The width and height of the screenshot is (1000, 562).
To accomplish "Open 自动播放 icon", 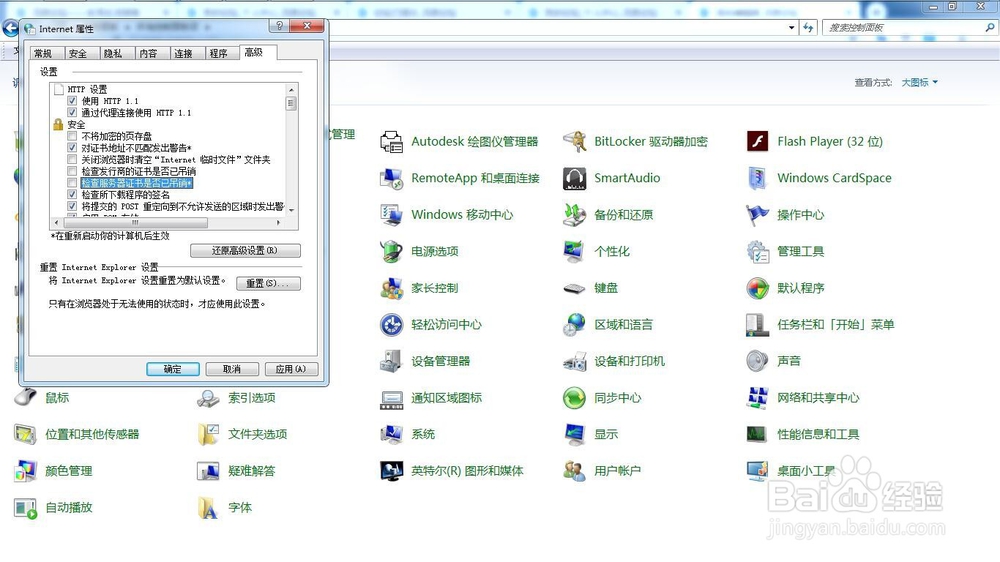I will pos(26,508).
